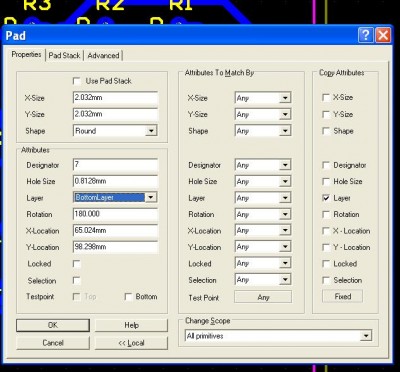Check Copy Attributes Rotation checkbox

(x=326, y=214)
